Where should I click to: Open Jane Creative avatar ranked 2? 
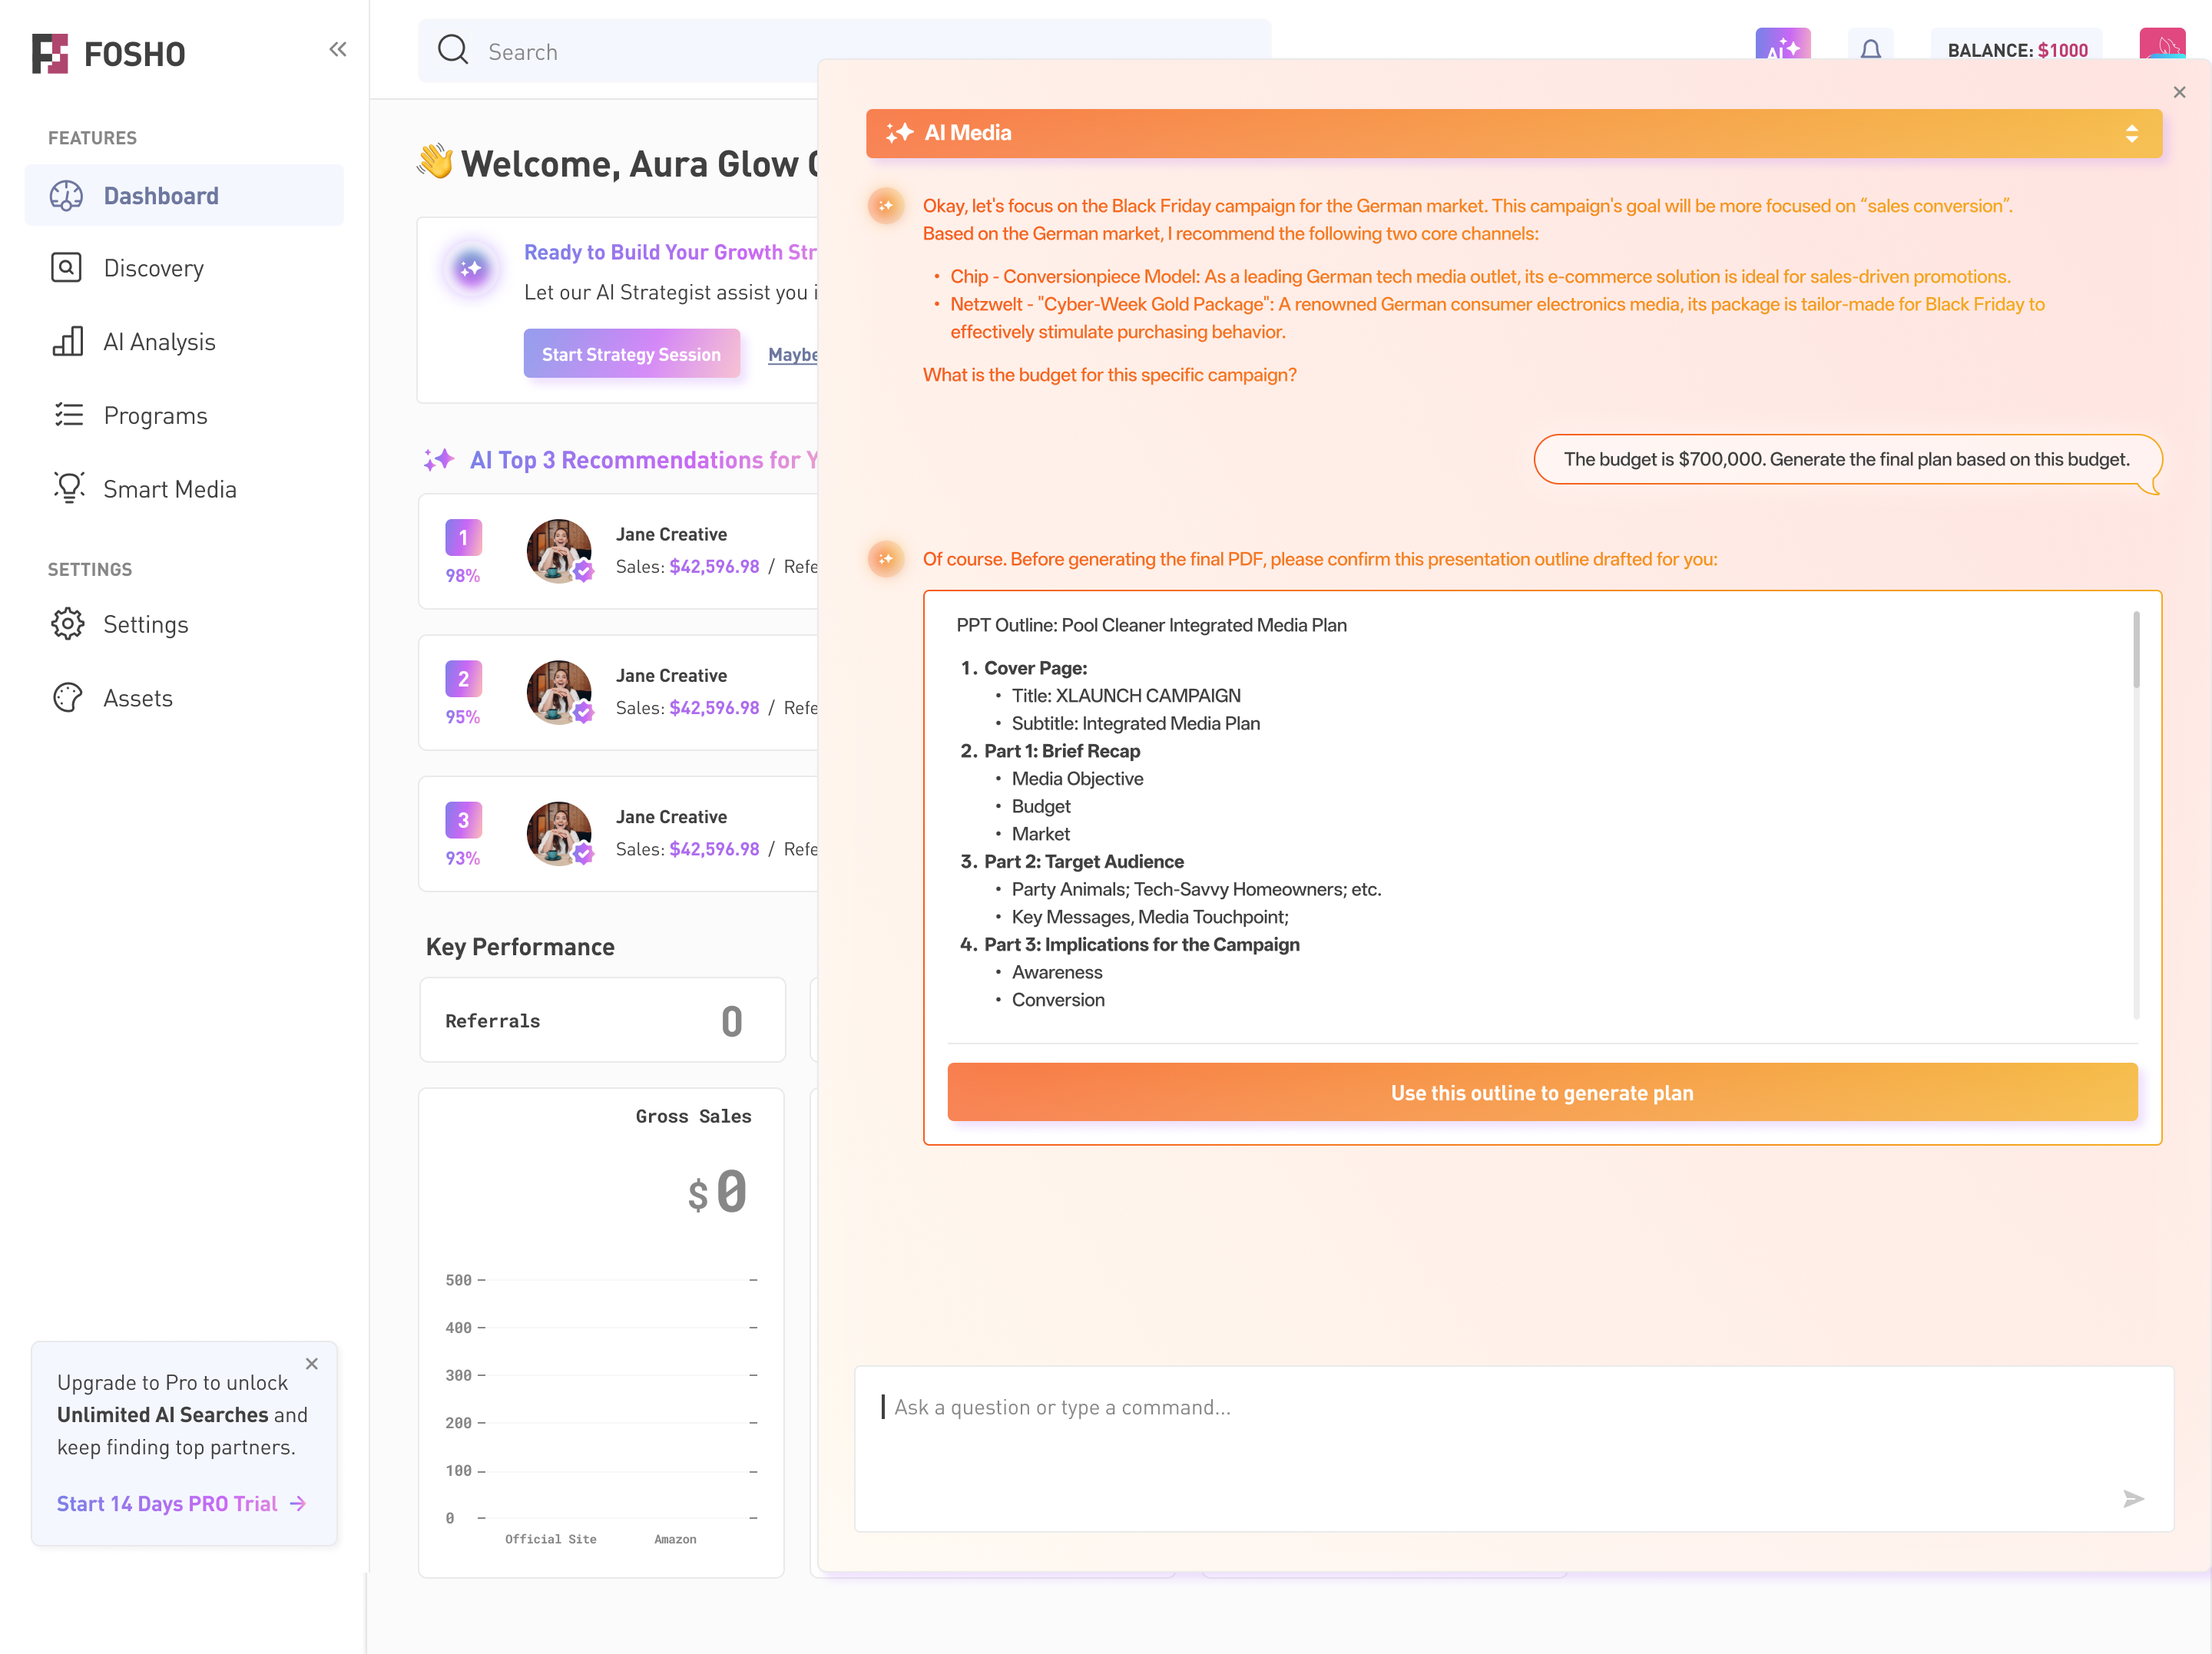[560, 691]
